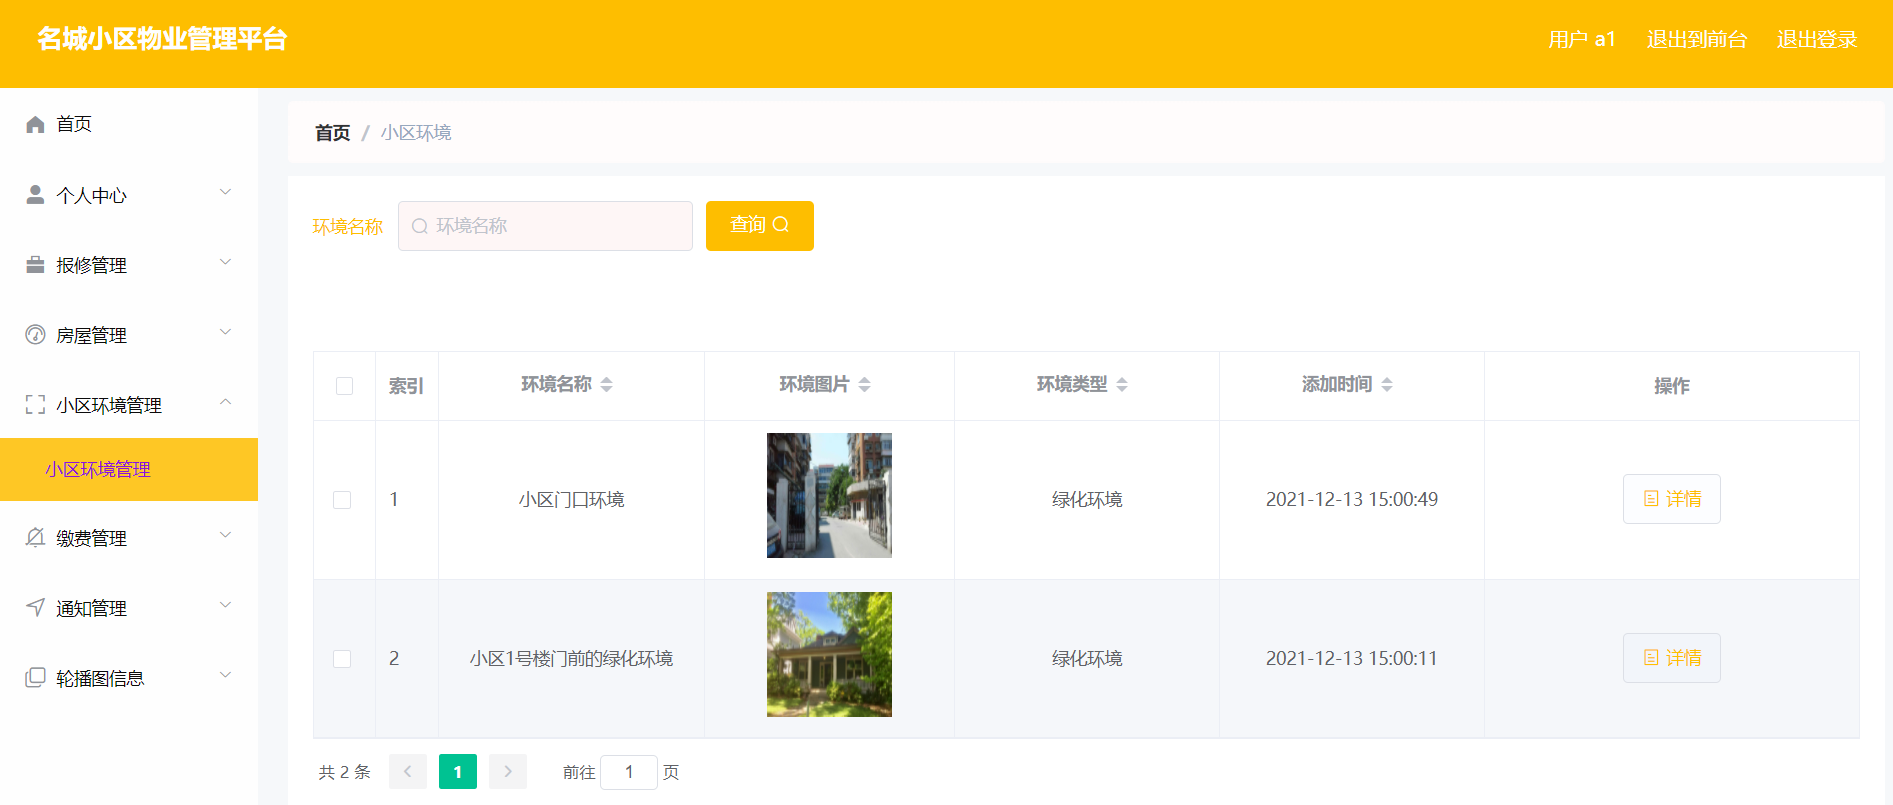The image size is (1893, 805).
Task: Click the briefcase icon beside 报修管理
Action: point(35,264)
